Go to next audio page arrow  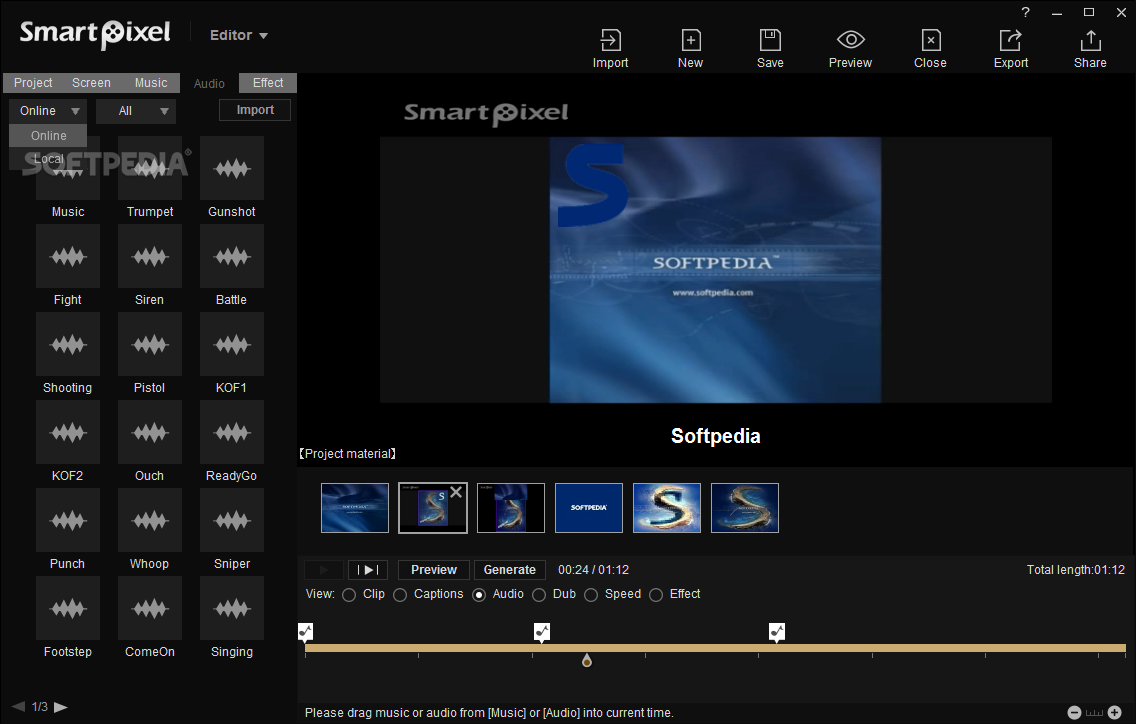[62, 707]
